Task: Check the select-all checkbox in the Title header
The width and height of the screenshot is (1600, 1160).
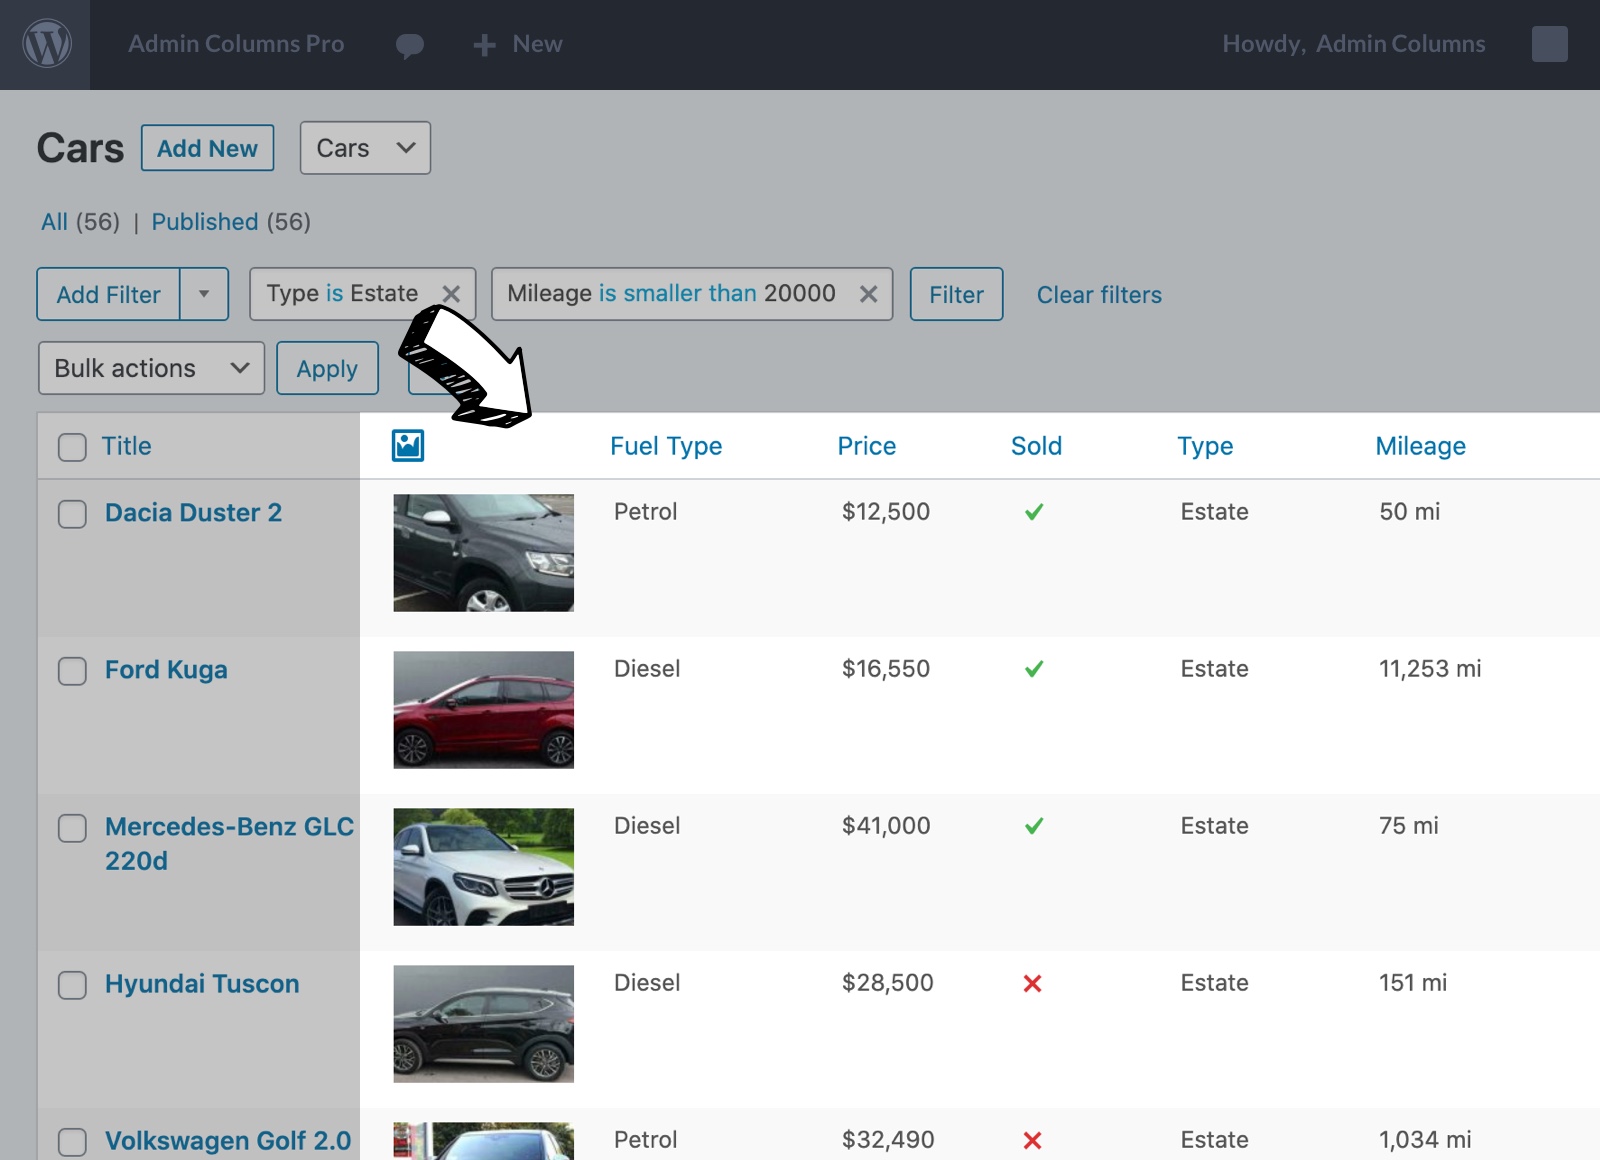Action: tap(71, 447)
